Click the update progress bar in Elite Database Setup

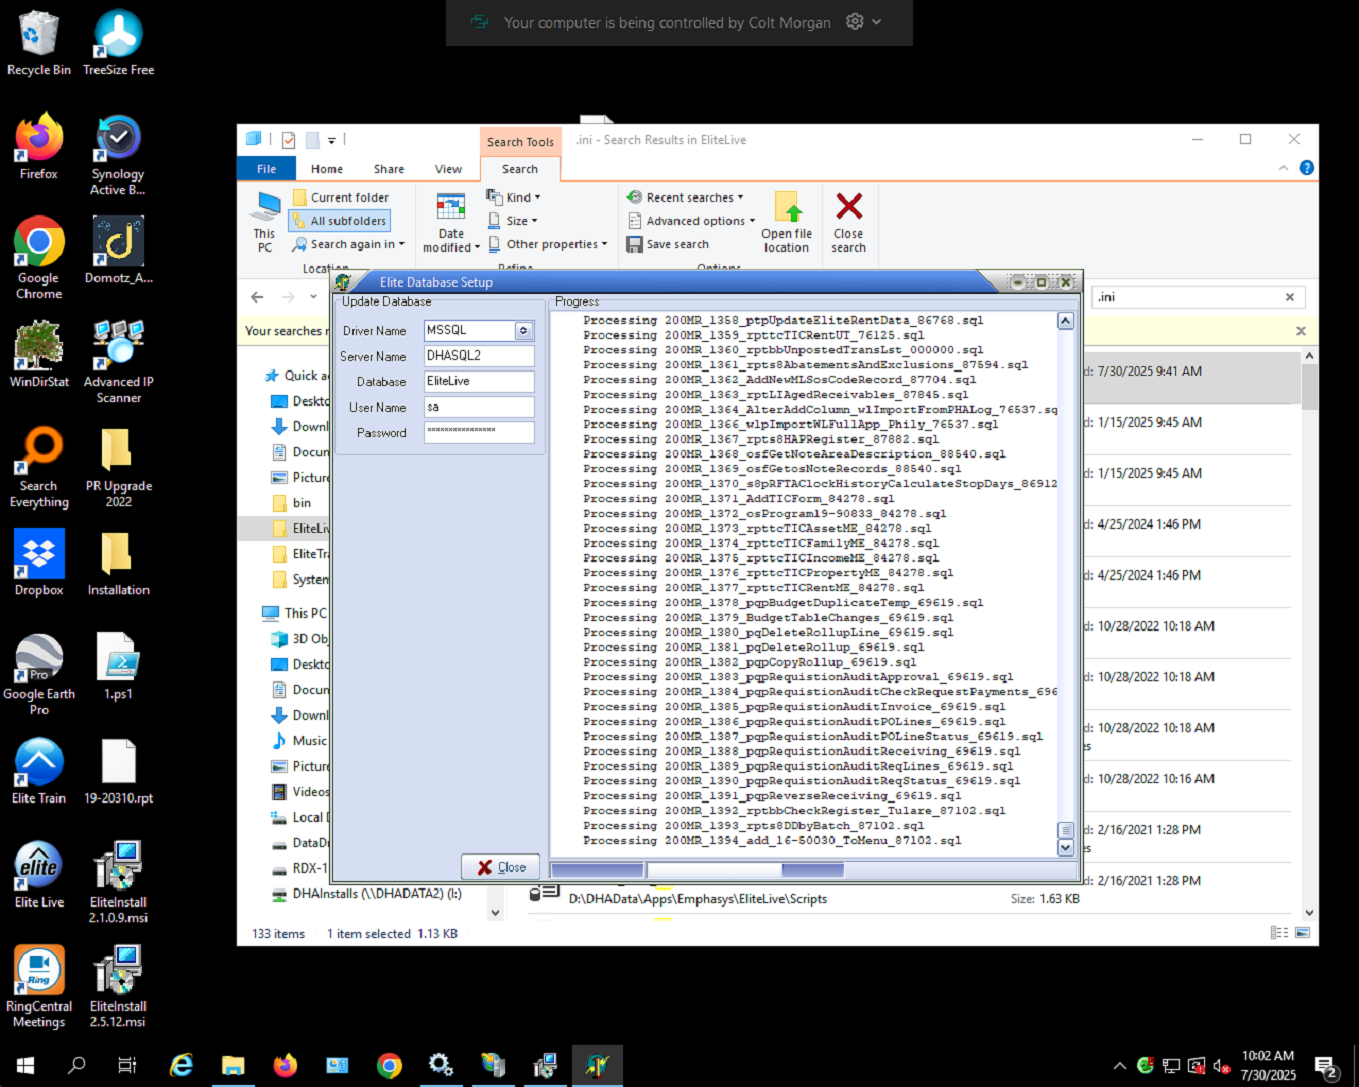696,870
